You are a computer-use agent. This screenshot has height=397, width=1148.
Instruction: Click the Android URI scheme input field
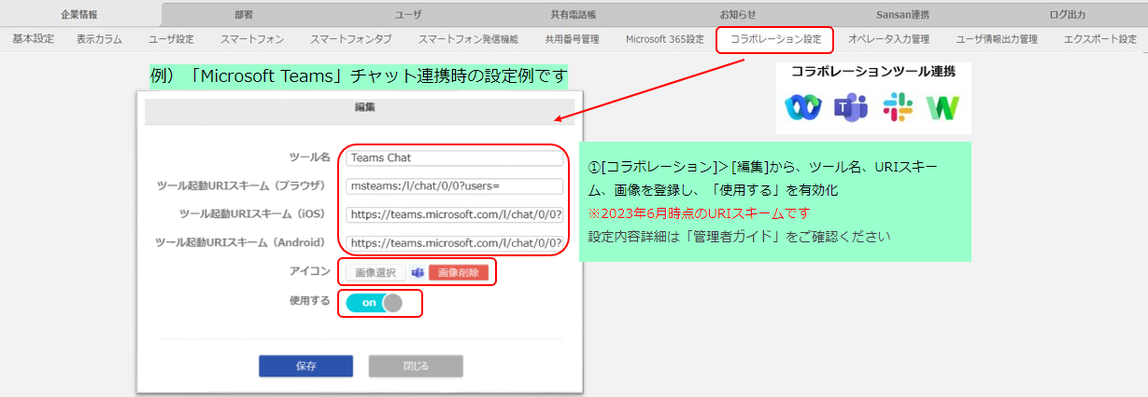click(x=454, y=242)
